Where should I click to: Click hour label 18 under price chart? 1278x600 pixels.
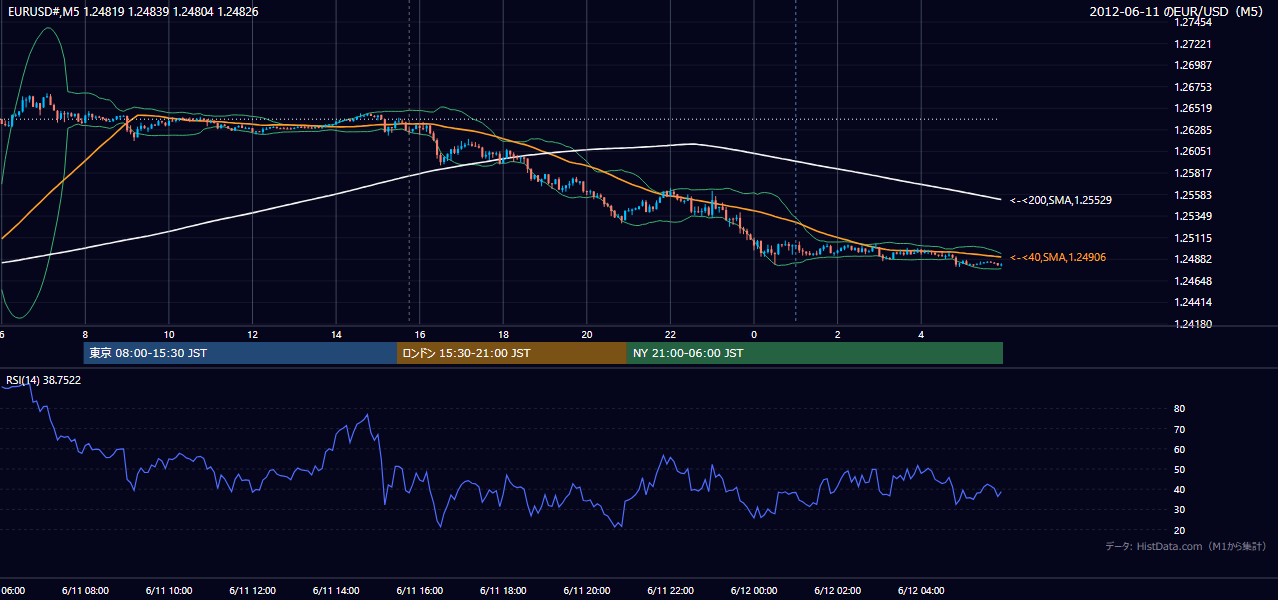coord(503,335)
